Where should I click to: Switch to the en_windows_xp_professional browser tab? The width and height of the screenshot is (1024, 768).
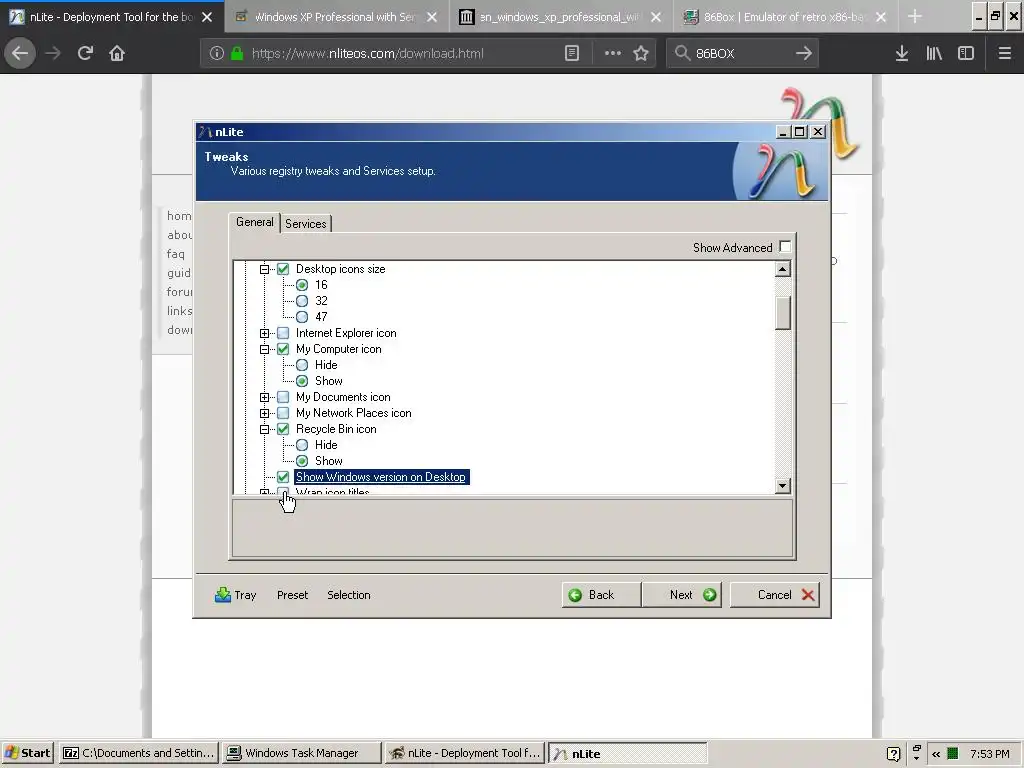562,17
